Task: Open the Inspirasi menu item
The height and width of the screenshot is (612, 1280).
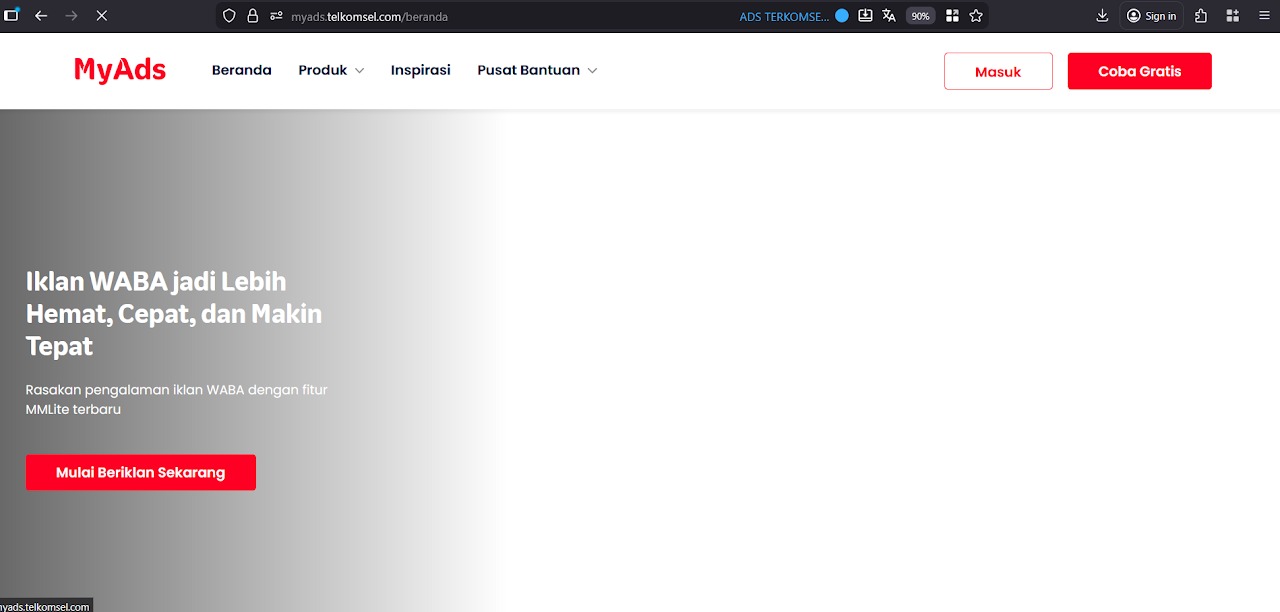Action: point(420,71)
